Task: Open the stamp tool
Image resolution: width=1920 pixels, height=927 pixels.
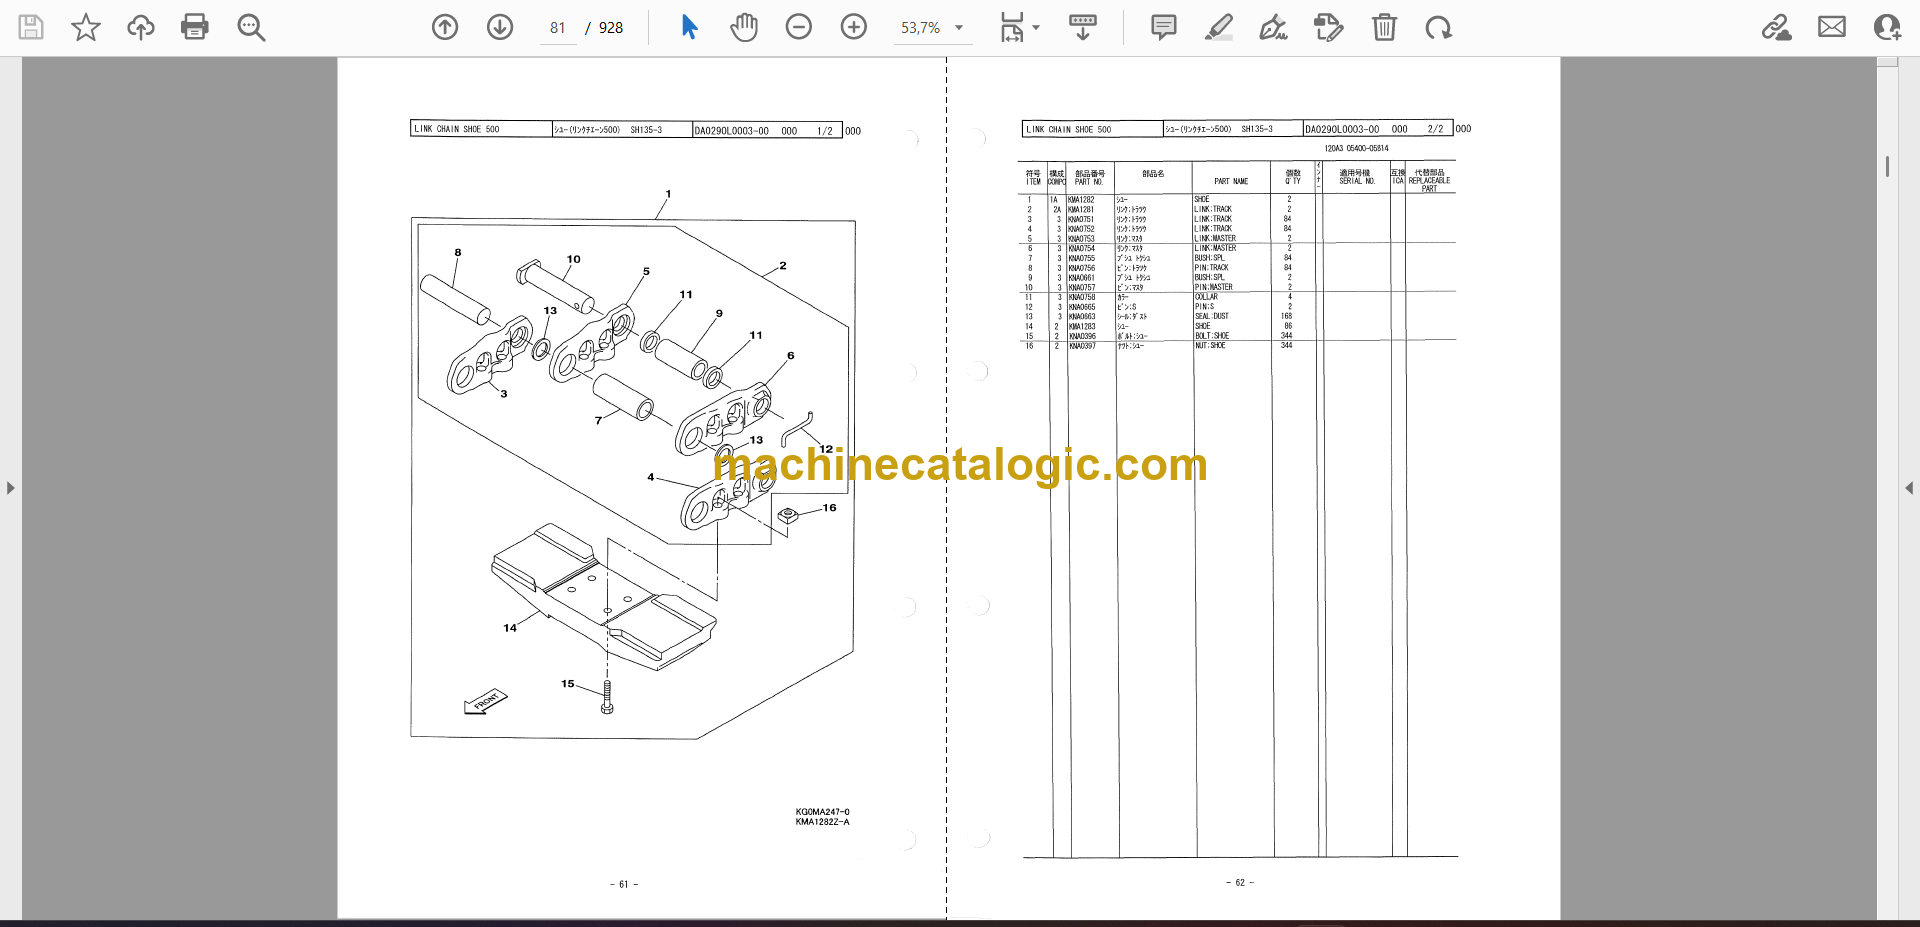Action: tap(1329, 27)
